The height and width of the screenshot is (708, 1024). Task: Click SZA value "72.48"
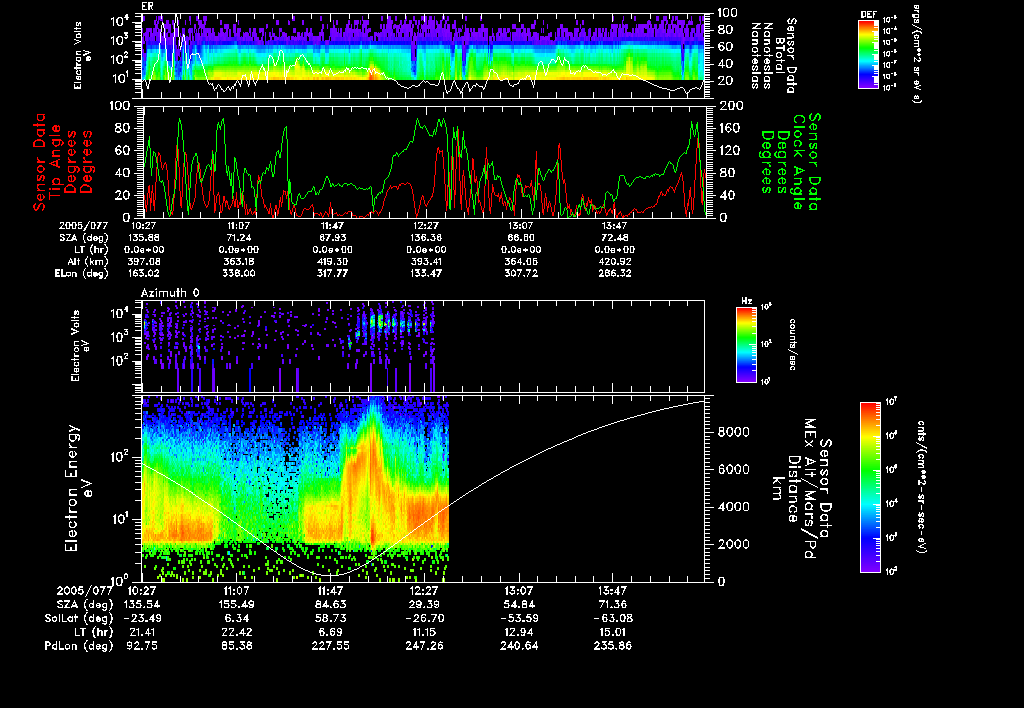(x=615, y=238)
